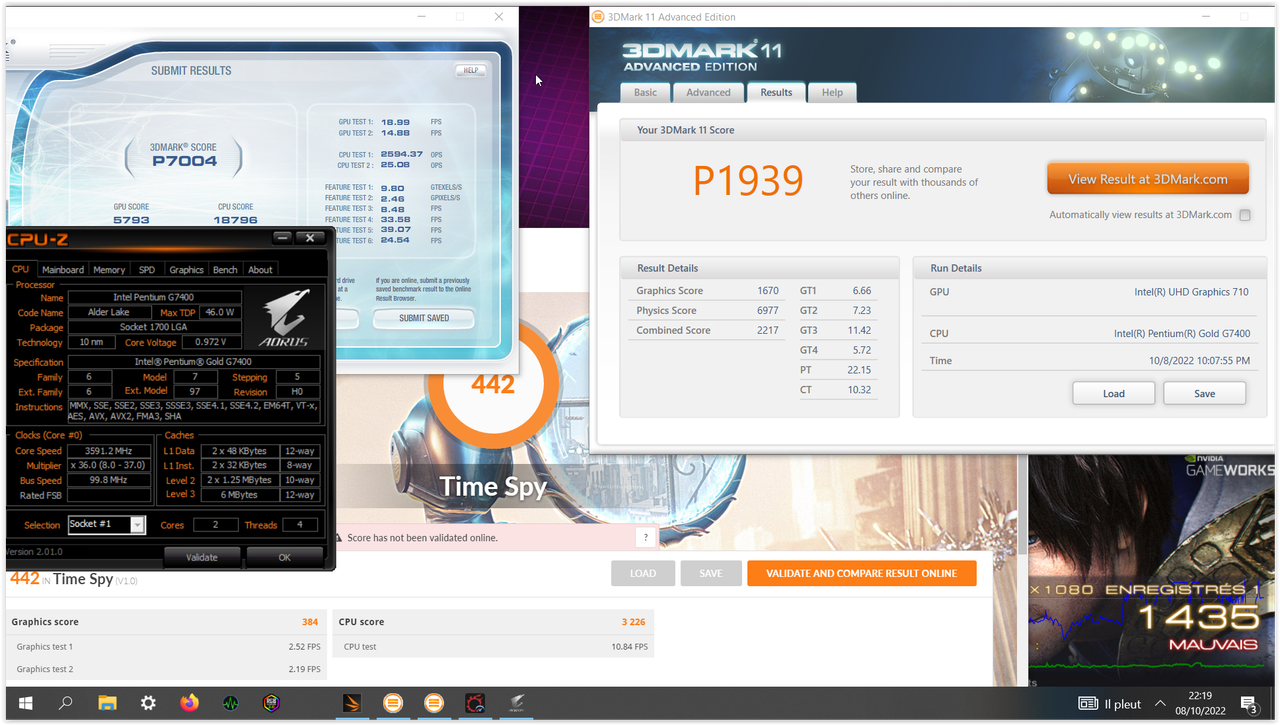Viewport: 1280px width, 725px height.
Task: Click OK in CPU-Z
Action: click(x=285, y=557)
